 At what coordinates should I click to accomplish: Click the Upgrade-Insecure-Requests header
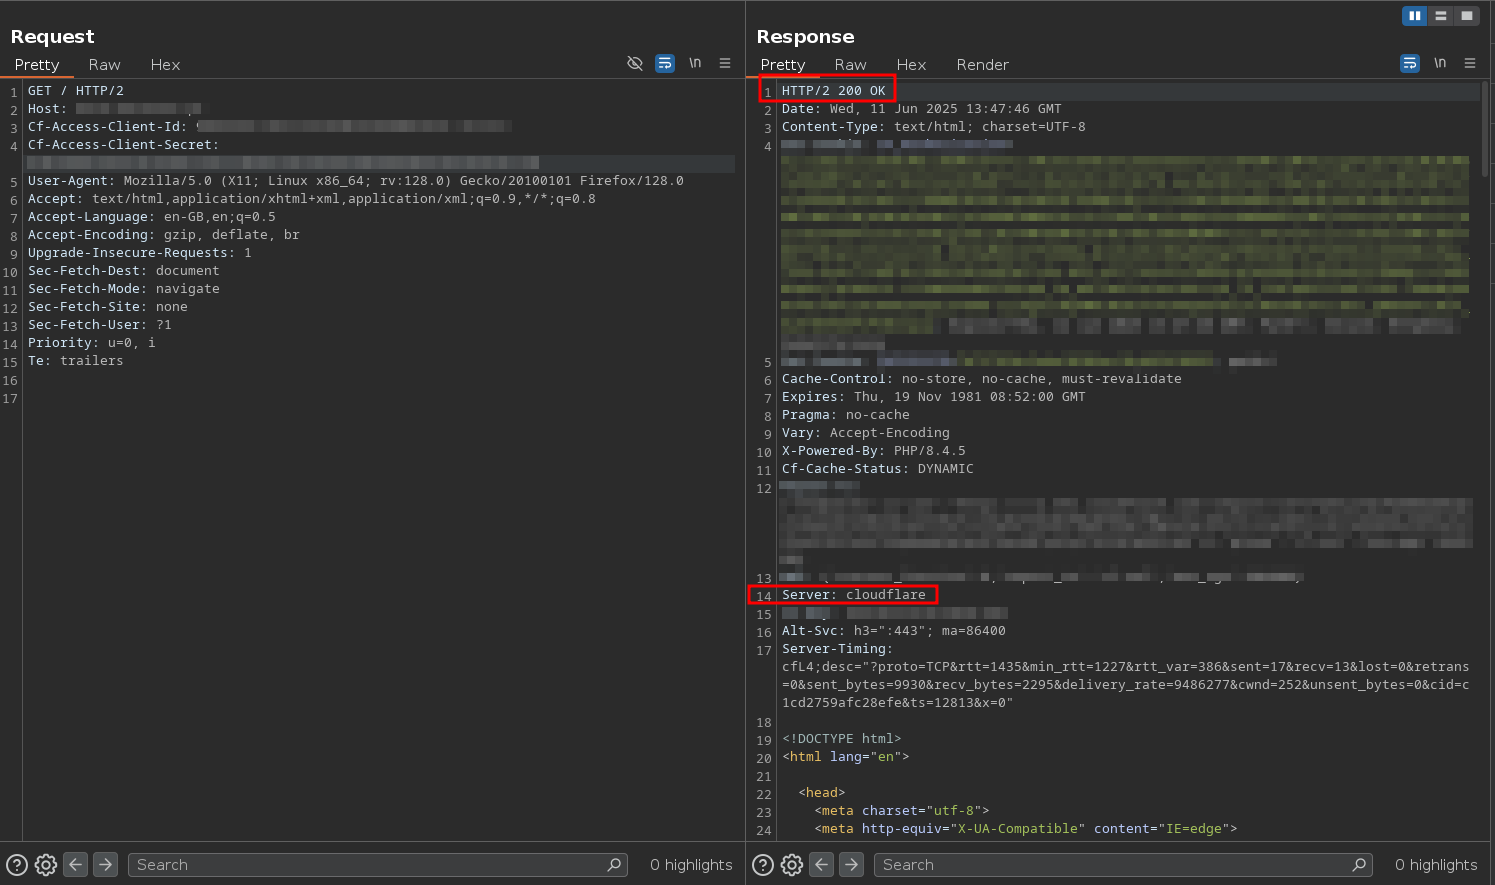tap(140, 253)
